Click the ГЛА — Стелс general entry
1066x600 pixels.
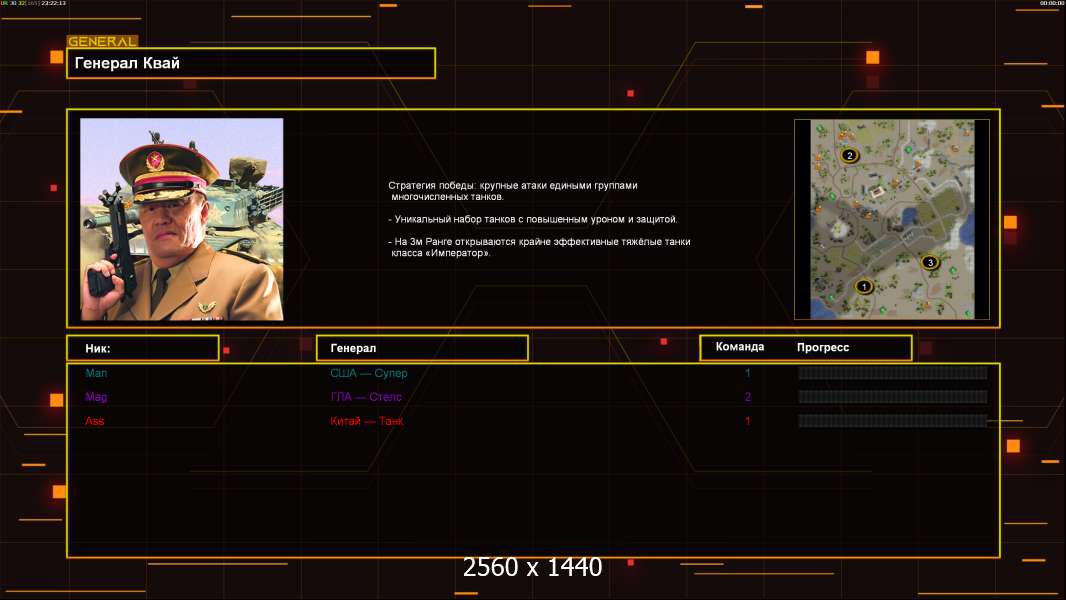pos(366,397)
